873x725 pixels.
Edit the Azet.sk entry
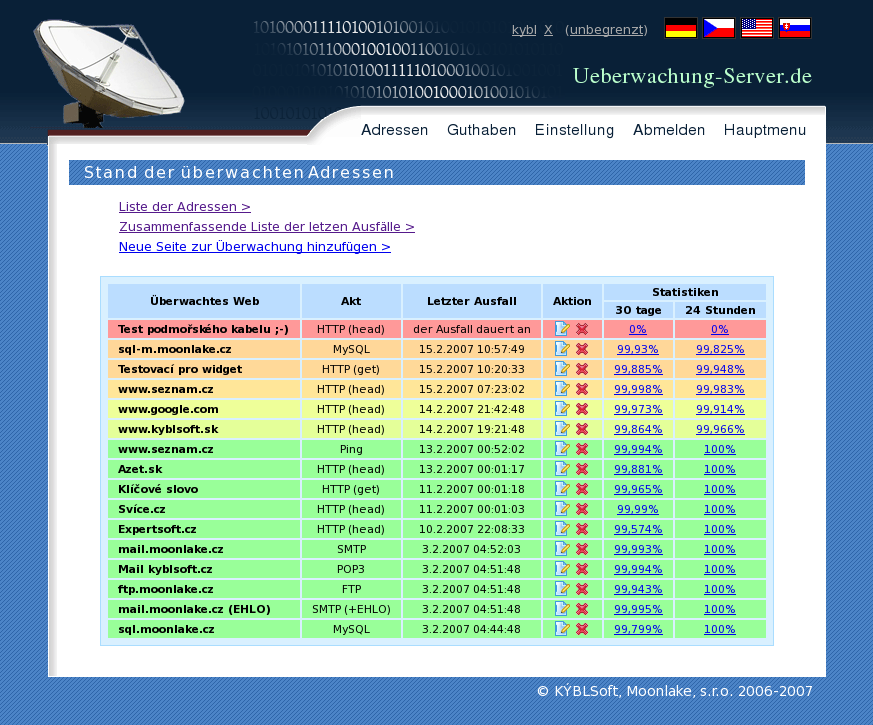[x=562, y=469]
